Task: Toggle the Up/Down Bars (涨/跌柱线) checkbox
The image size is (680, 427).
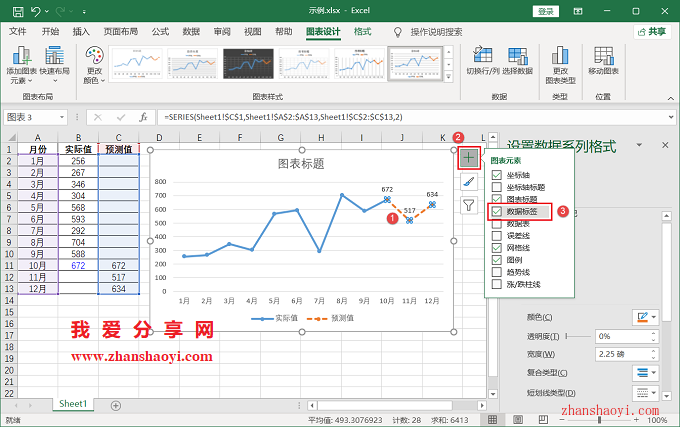Action: click(497, 284)
